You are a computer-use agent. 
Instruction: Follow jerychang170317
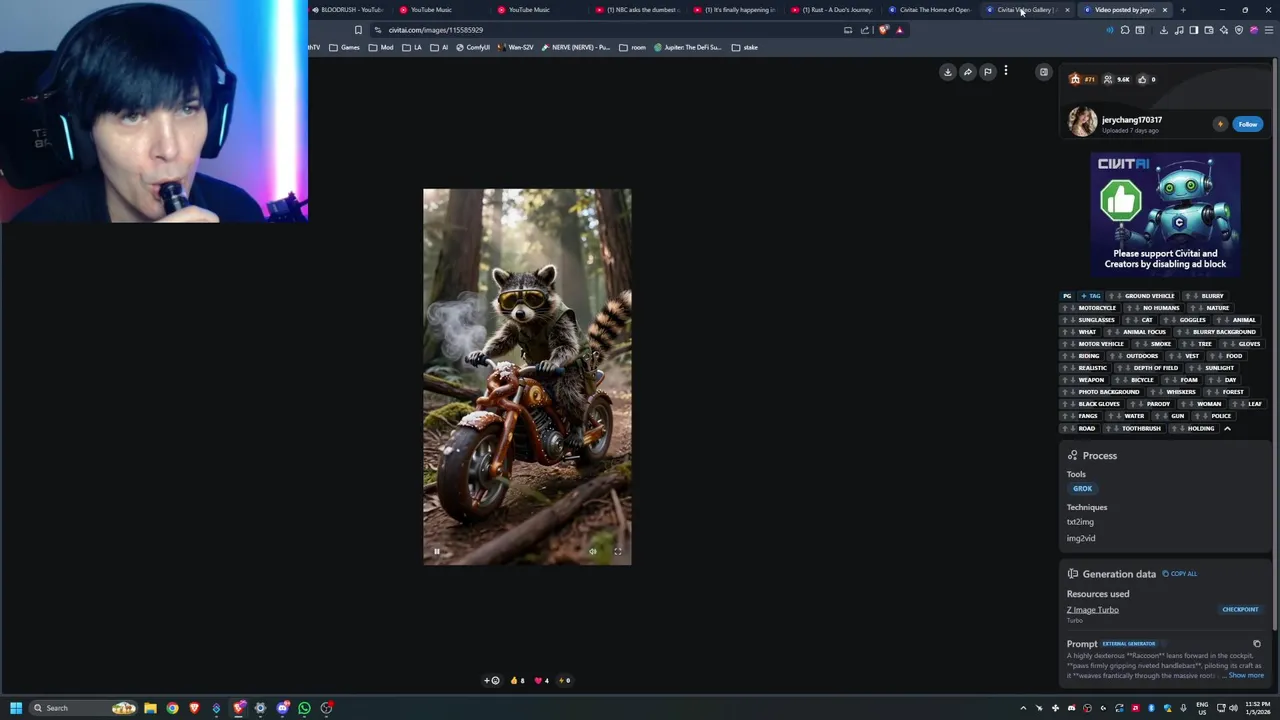point(1247,124)
